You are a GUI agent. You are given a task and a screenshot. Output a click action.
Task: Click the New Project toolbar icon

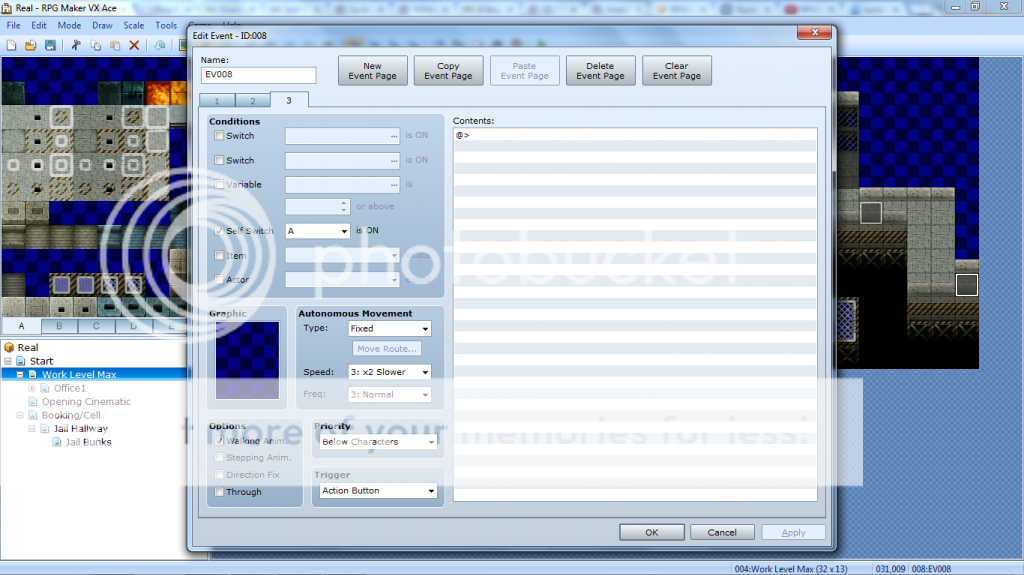tap(11, 45)
